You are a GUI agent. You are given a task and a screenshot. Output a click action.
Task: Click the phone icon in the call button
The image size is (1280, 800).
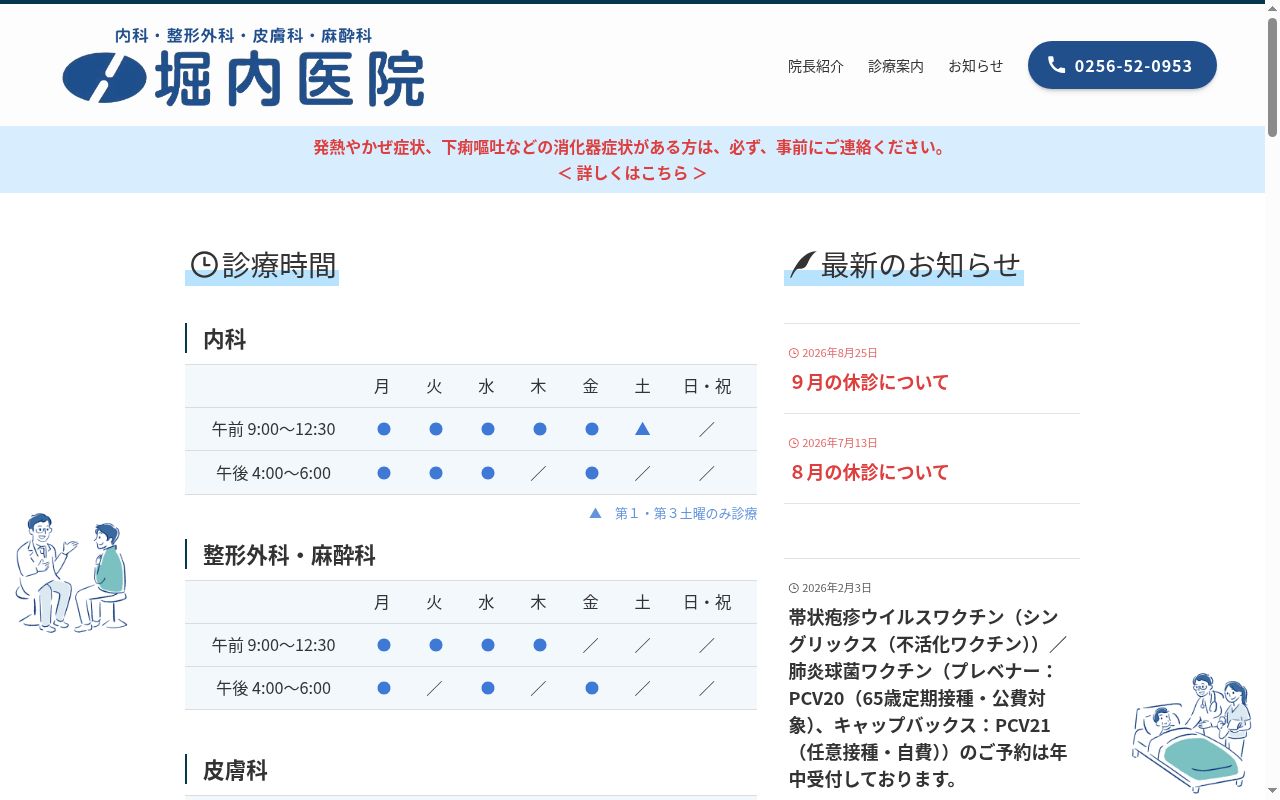1056,65
